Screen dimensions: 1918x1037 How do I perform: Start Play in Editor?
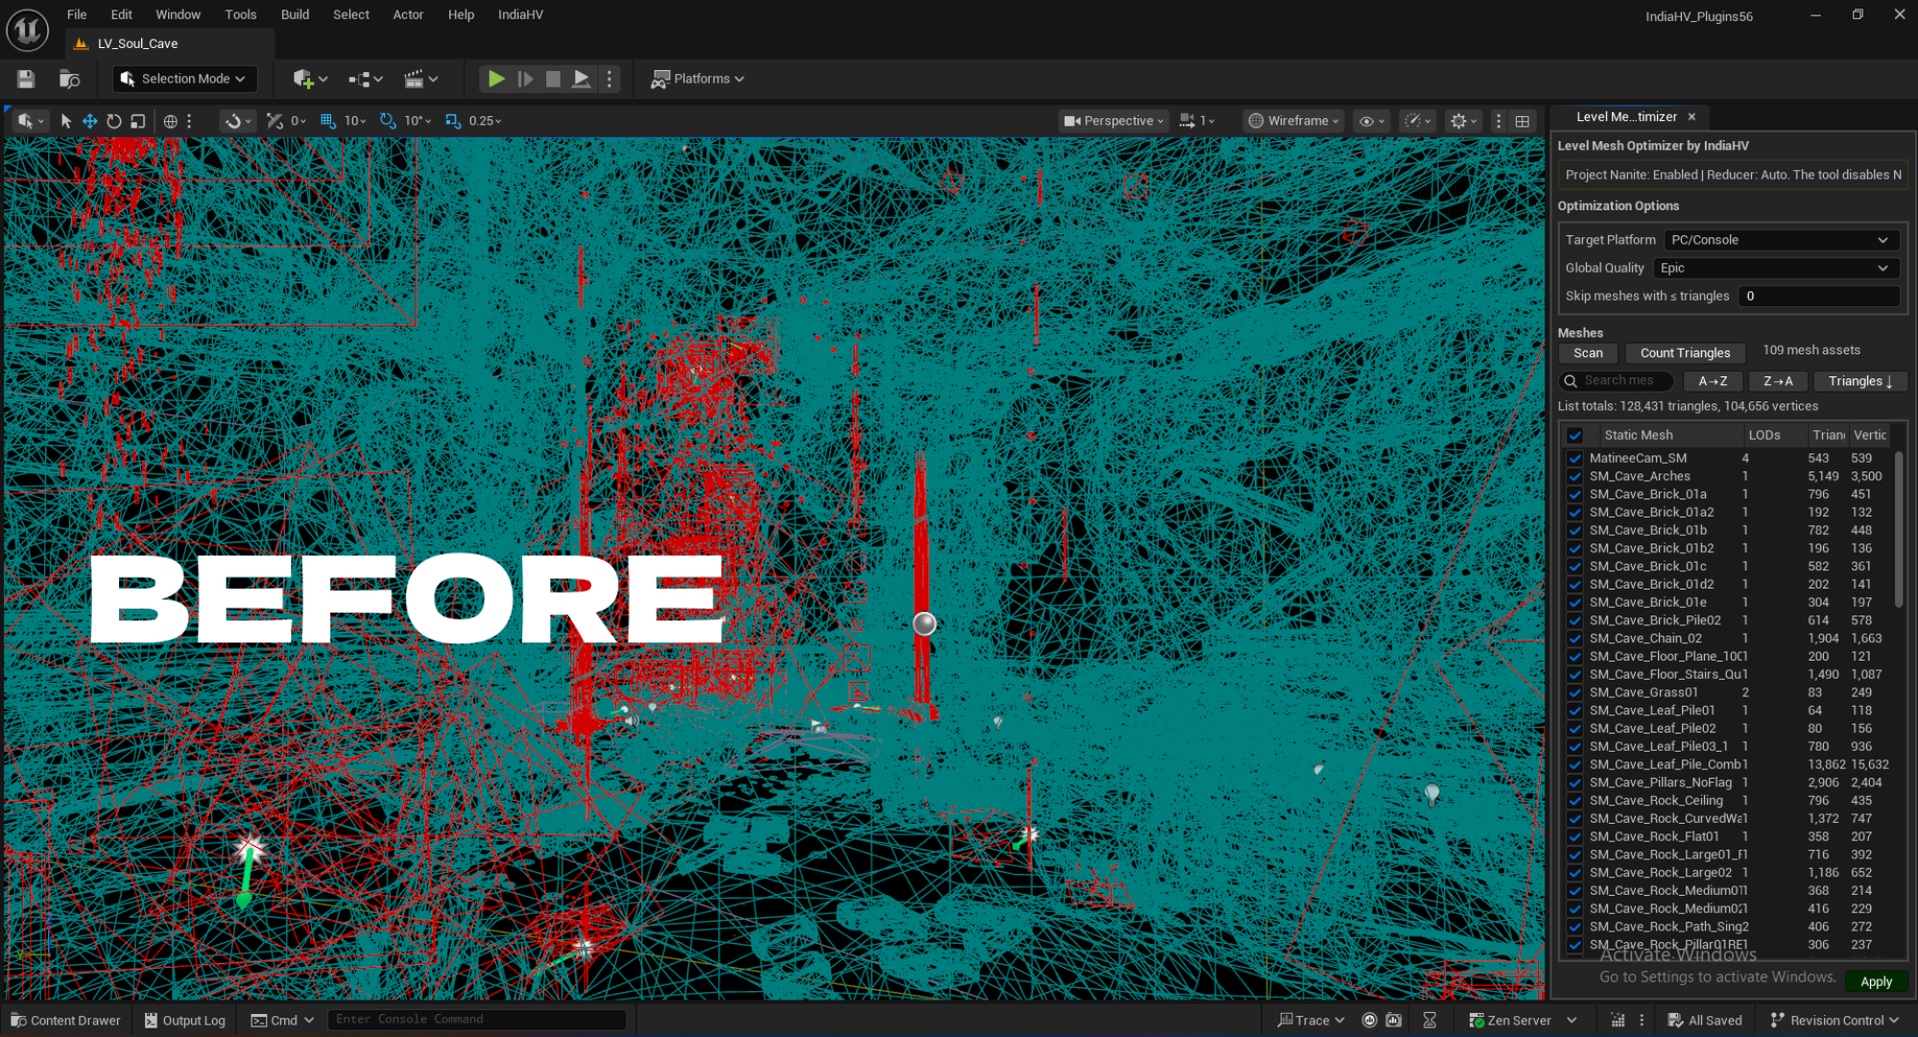point(496,79)
